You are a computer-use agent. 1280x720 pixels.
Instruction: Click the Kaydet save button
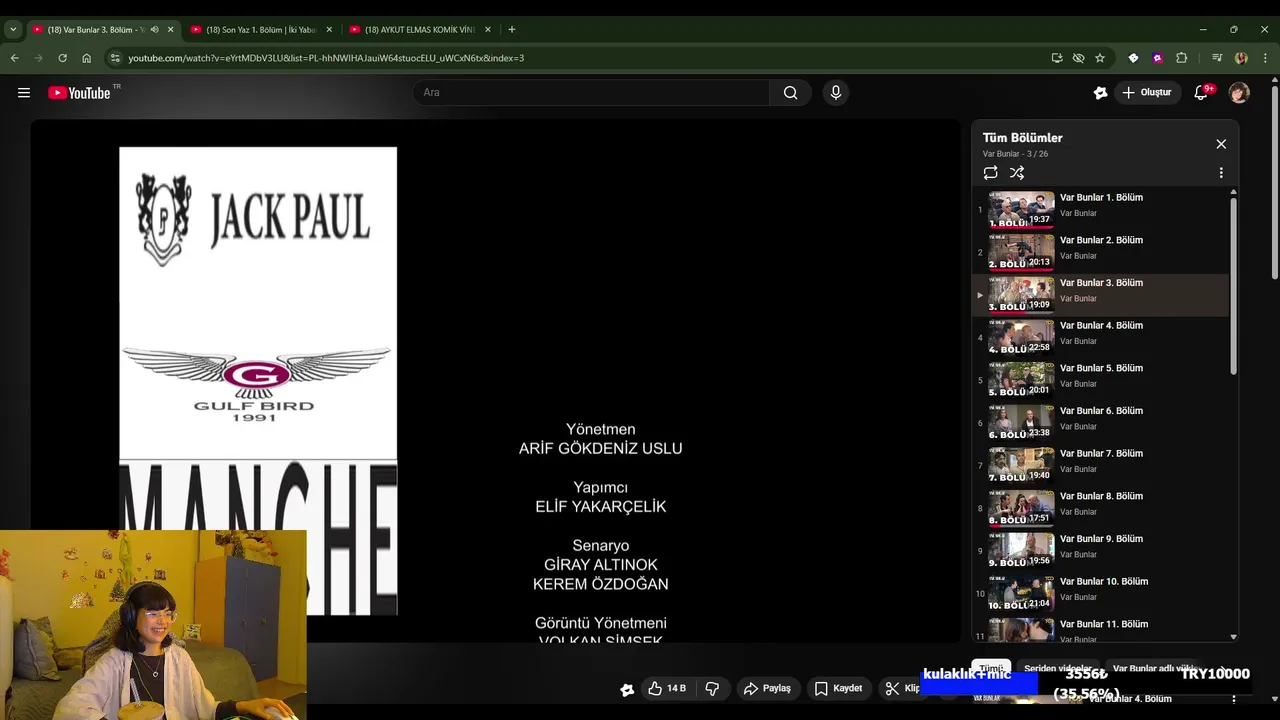[838, 688]
